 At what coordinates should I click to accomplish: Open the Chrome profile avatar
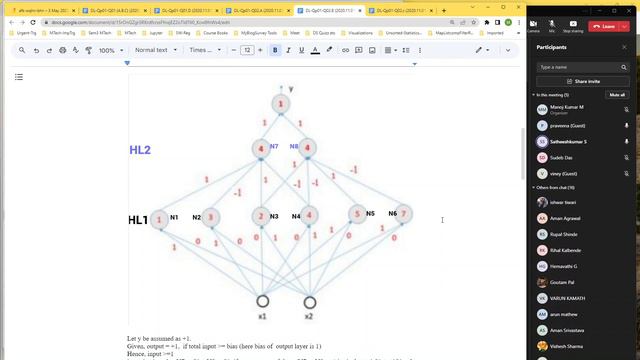pos(508,22)
